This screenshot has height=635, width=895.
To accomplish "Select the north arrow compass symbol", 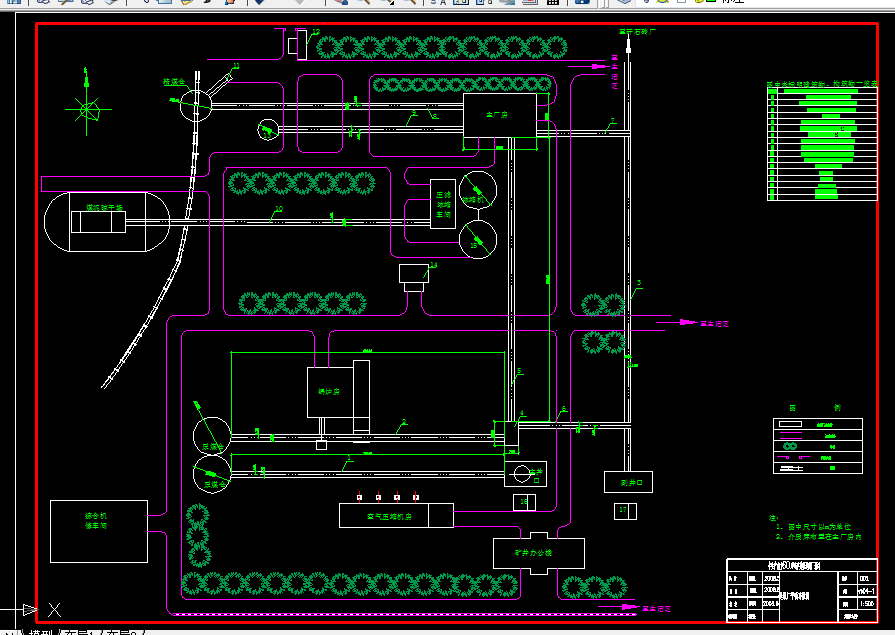I will coord(87,103).
